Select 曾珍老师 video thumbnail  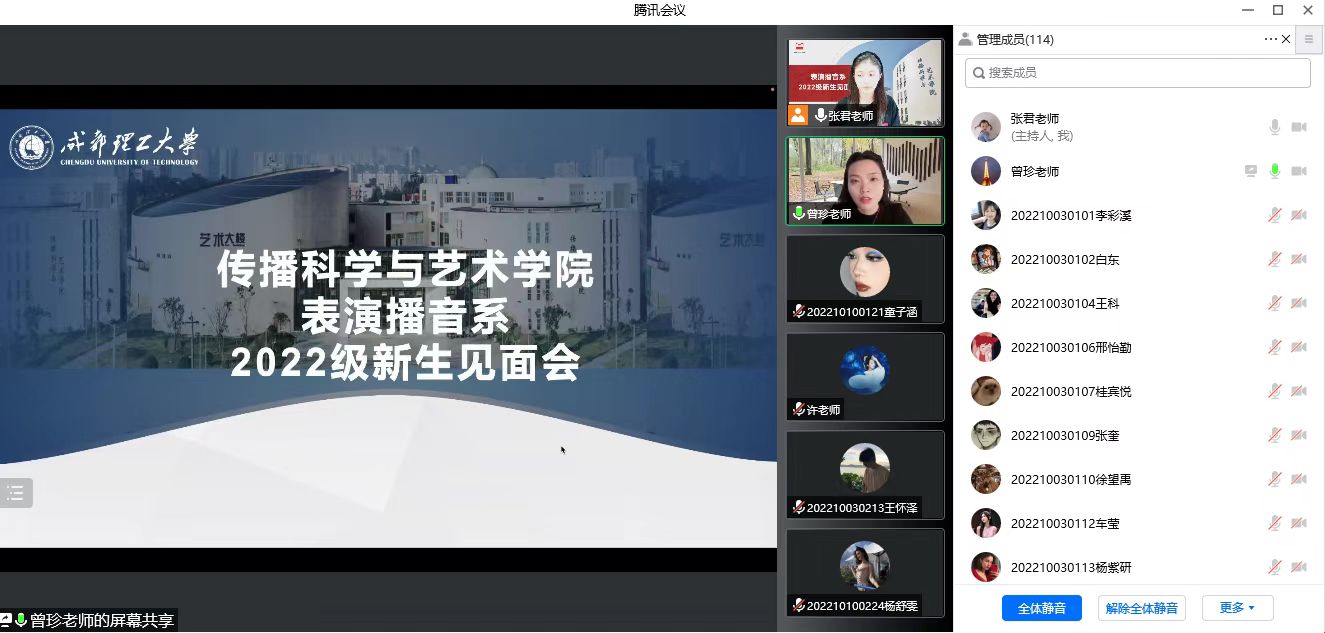click(x=865, y=181)
